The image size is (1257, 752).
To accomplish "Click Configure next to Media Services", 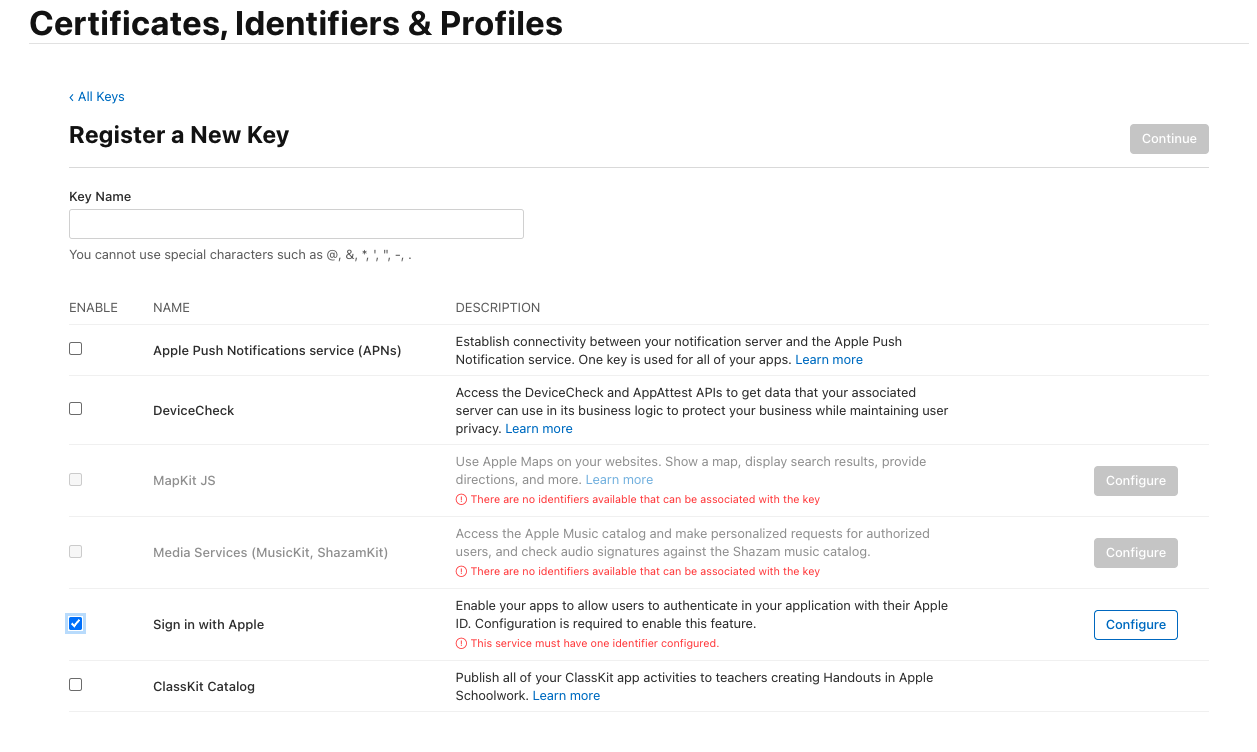I will point(1135,552).
